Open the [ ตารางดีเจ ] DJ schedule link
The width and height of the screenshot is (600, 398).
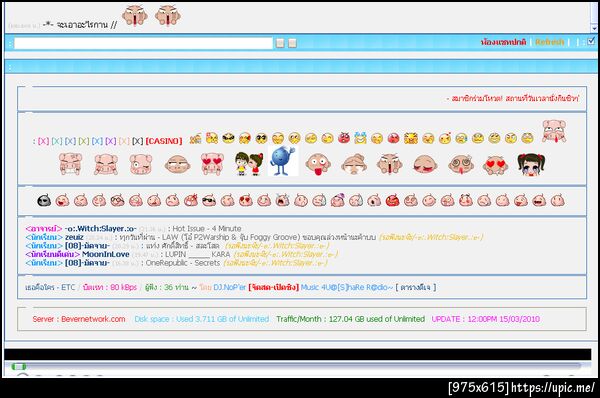pos(416,287)
